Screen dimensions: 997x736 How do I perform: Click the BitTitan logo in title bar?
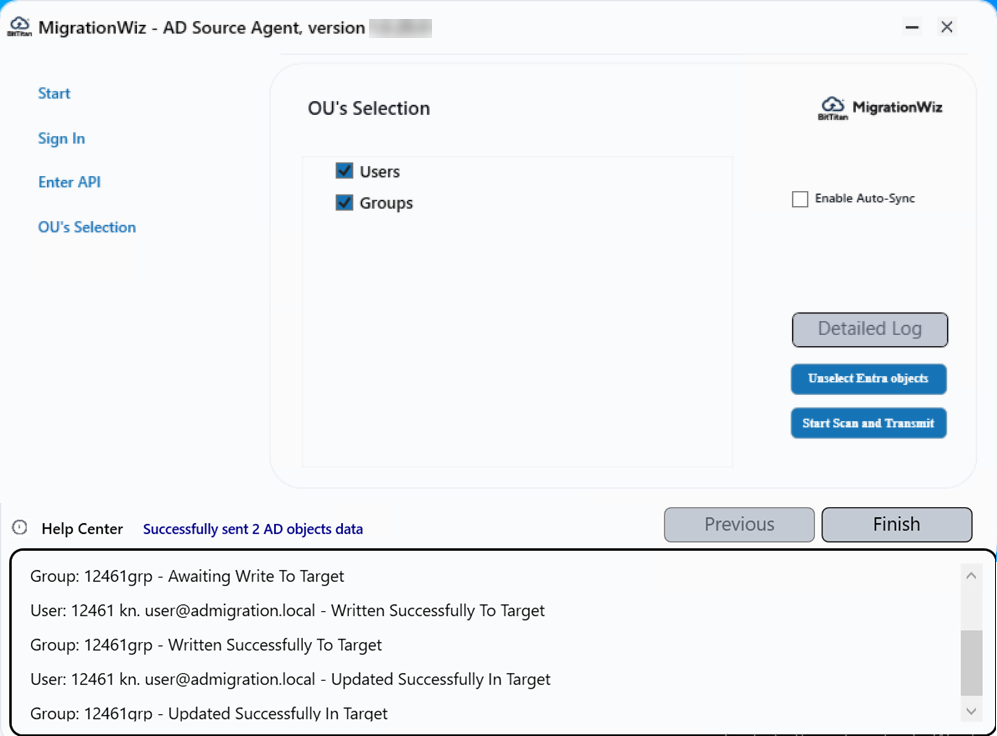click(x=19, y=27)
